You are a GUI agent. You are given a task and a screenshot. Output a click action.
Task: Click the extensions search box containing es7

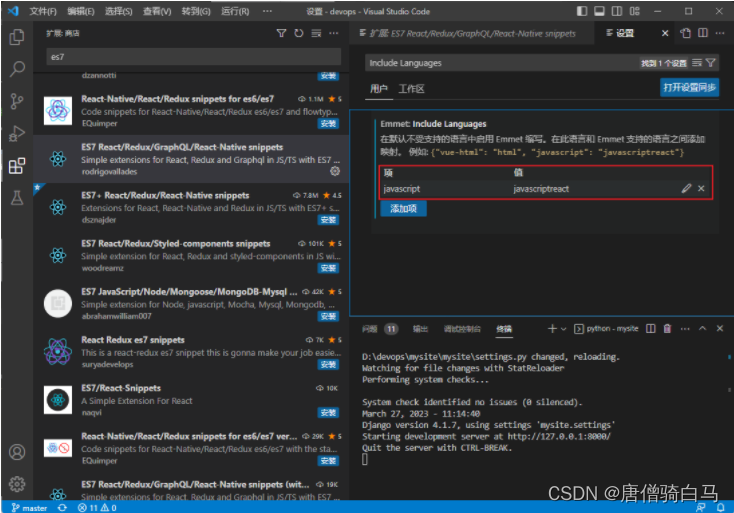193,57
